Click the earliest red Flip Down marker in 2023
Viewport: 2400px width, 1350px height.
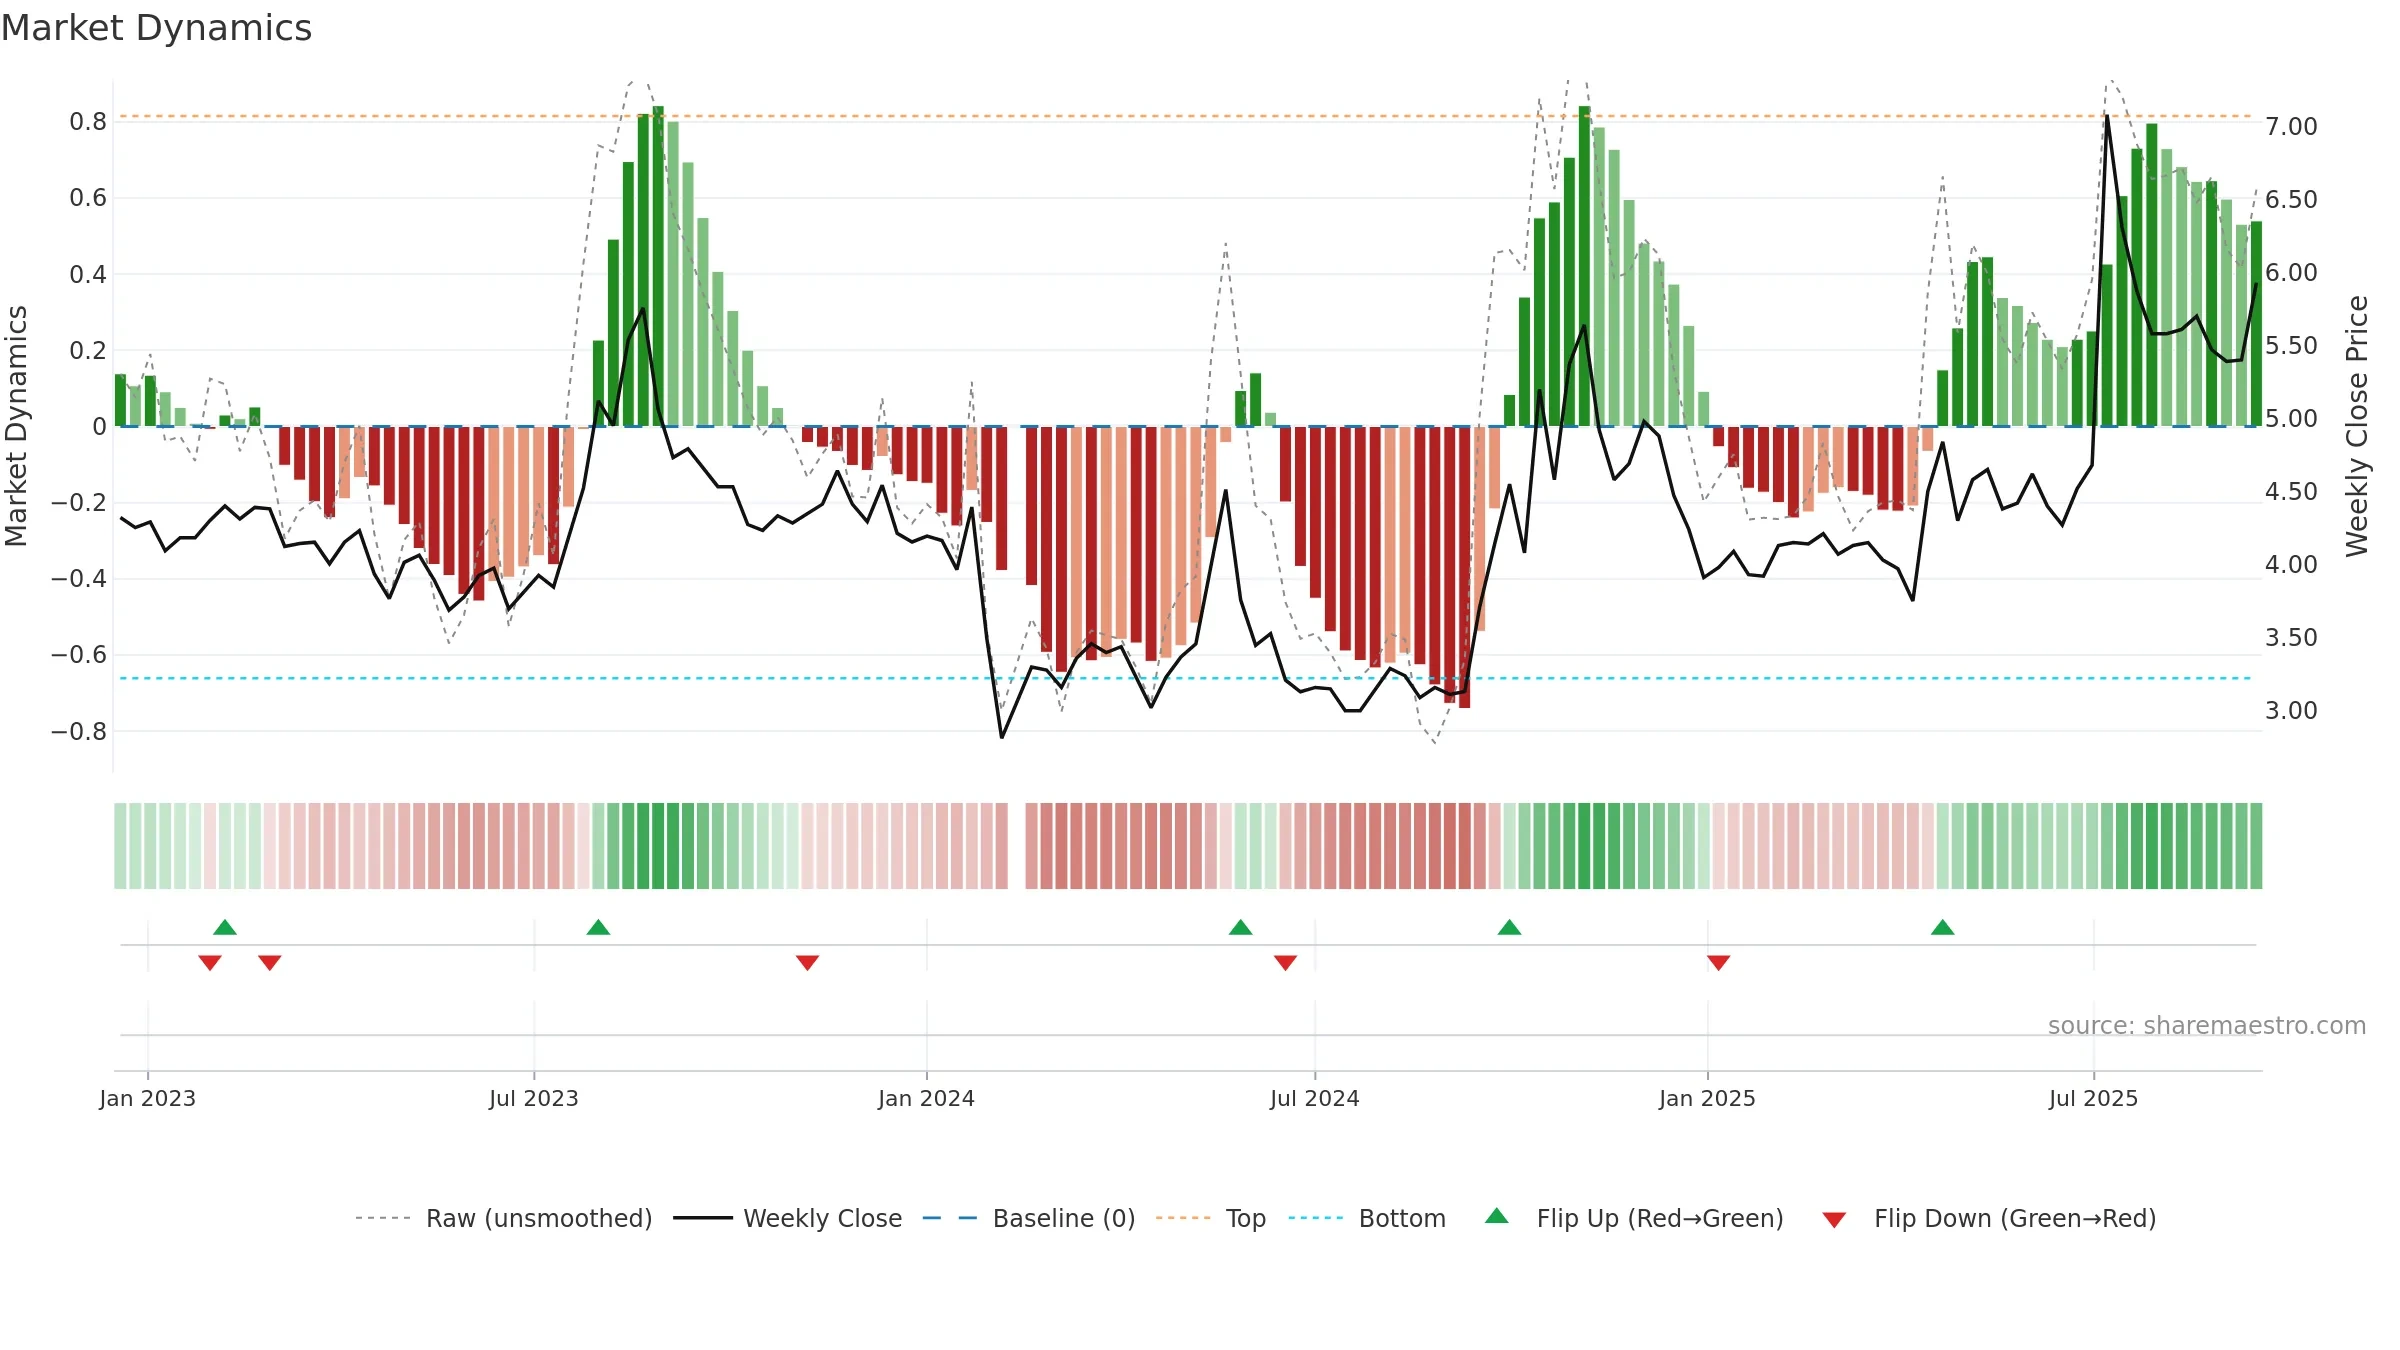209,962
